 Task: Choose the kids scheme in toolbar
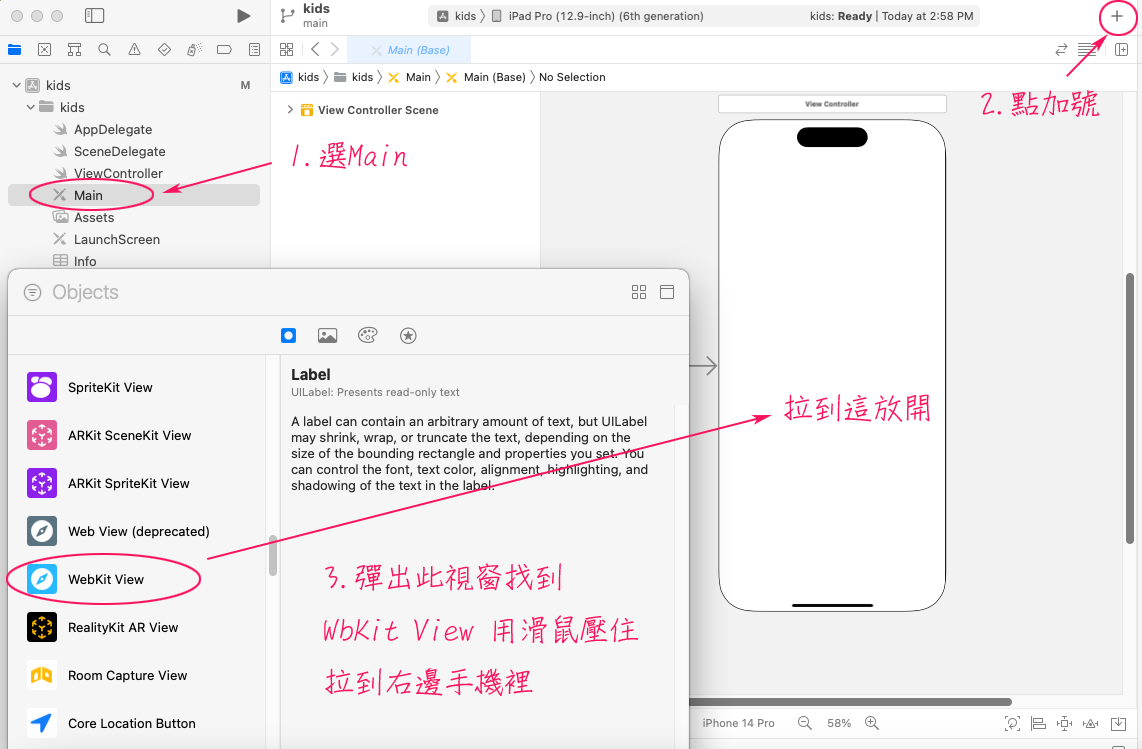[x=457, y=16]
